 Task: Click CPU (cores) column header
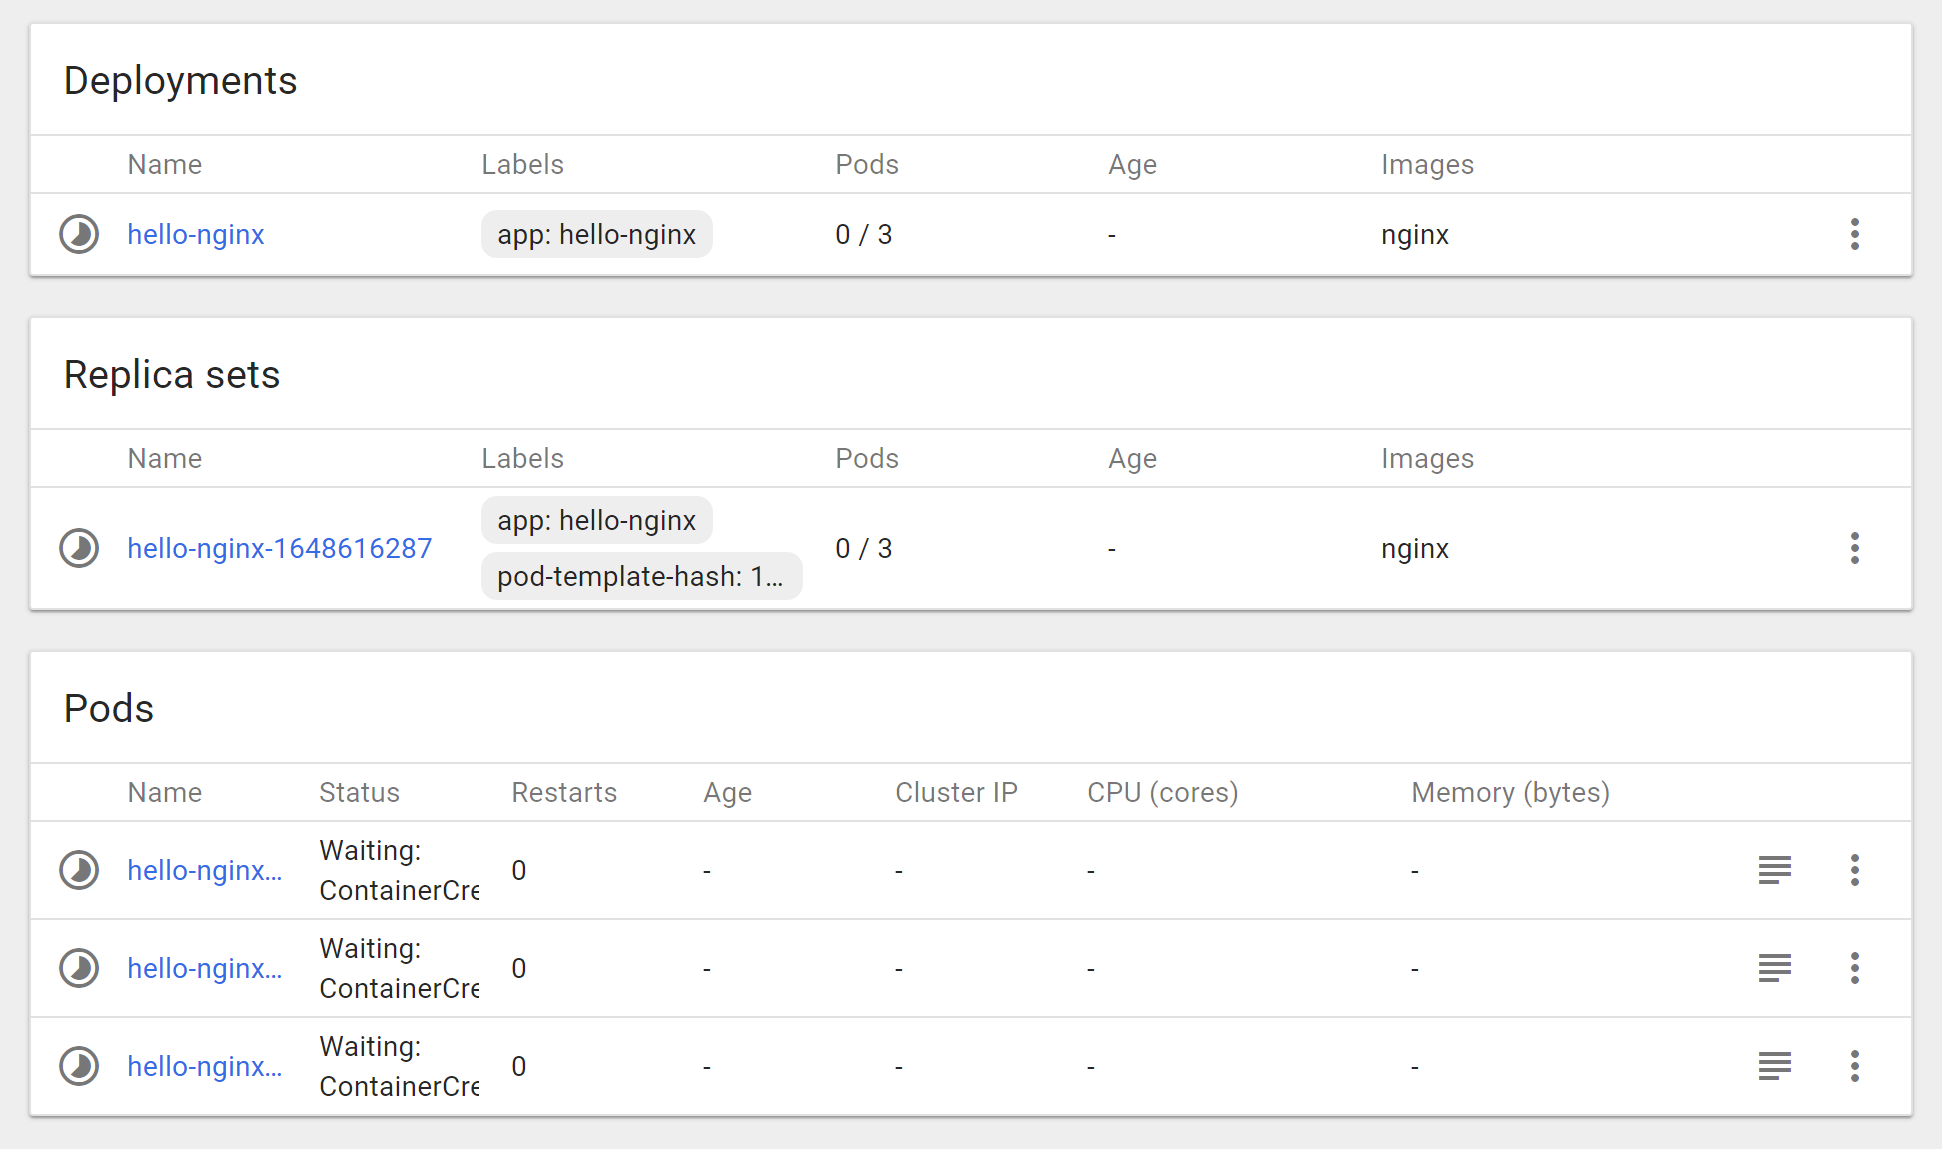click(x=1163, y=792)
